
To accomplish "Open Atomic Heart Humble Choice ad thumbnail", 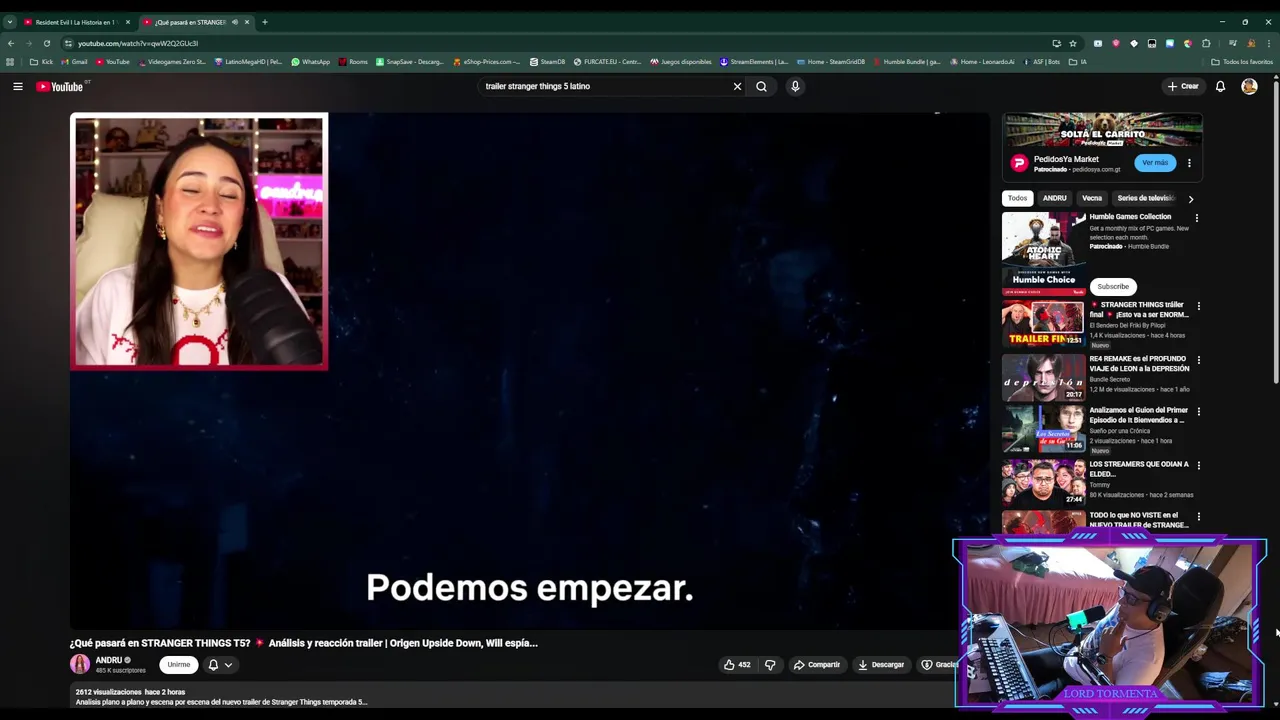I will pos(1043,253).
